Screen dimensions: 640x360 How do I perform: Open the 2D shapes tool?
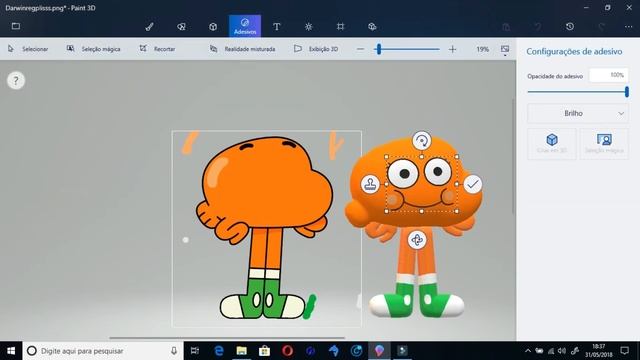pos(181,27)
